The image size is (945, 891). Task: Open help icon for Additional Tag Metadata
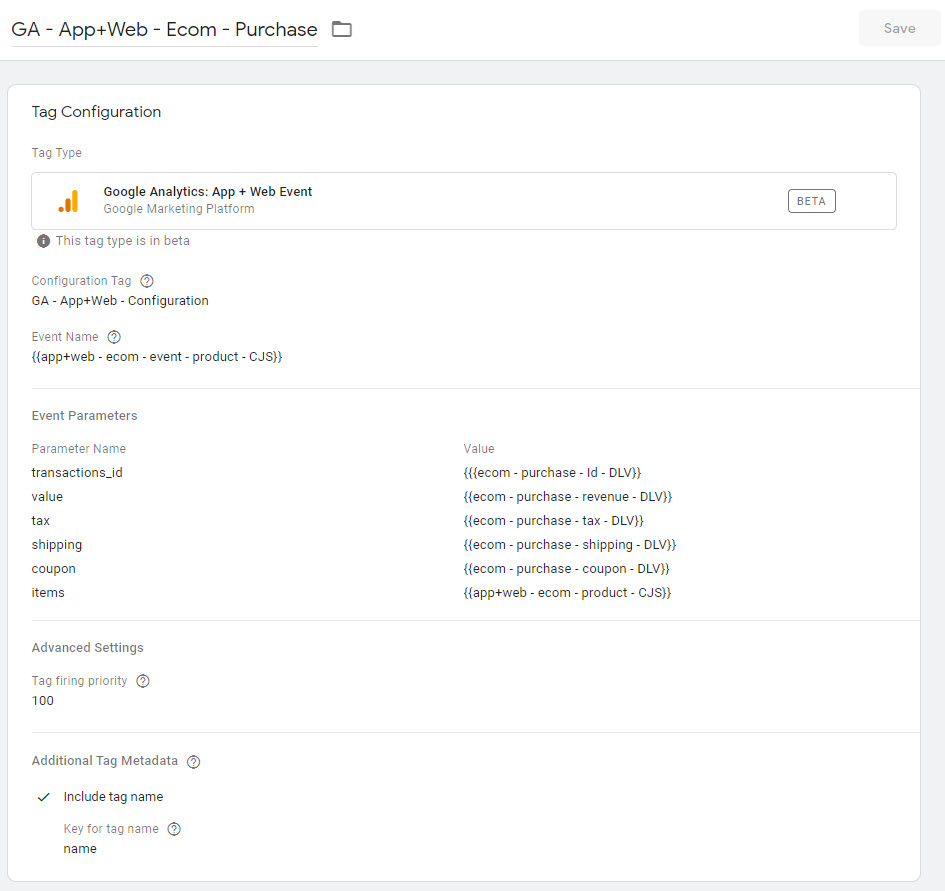tap(193, 761)
